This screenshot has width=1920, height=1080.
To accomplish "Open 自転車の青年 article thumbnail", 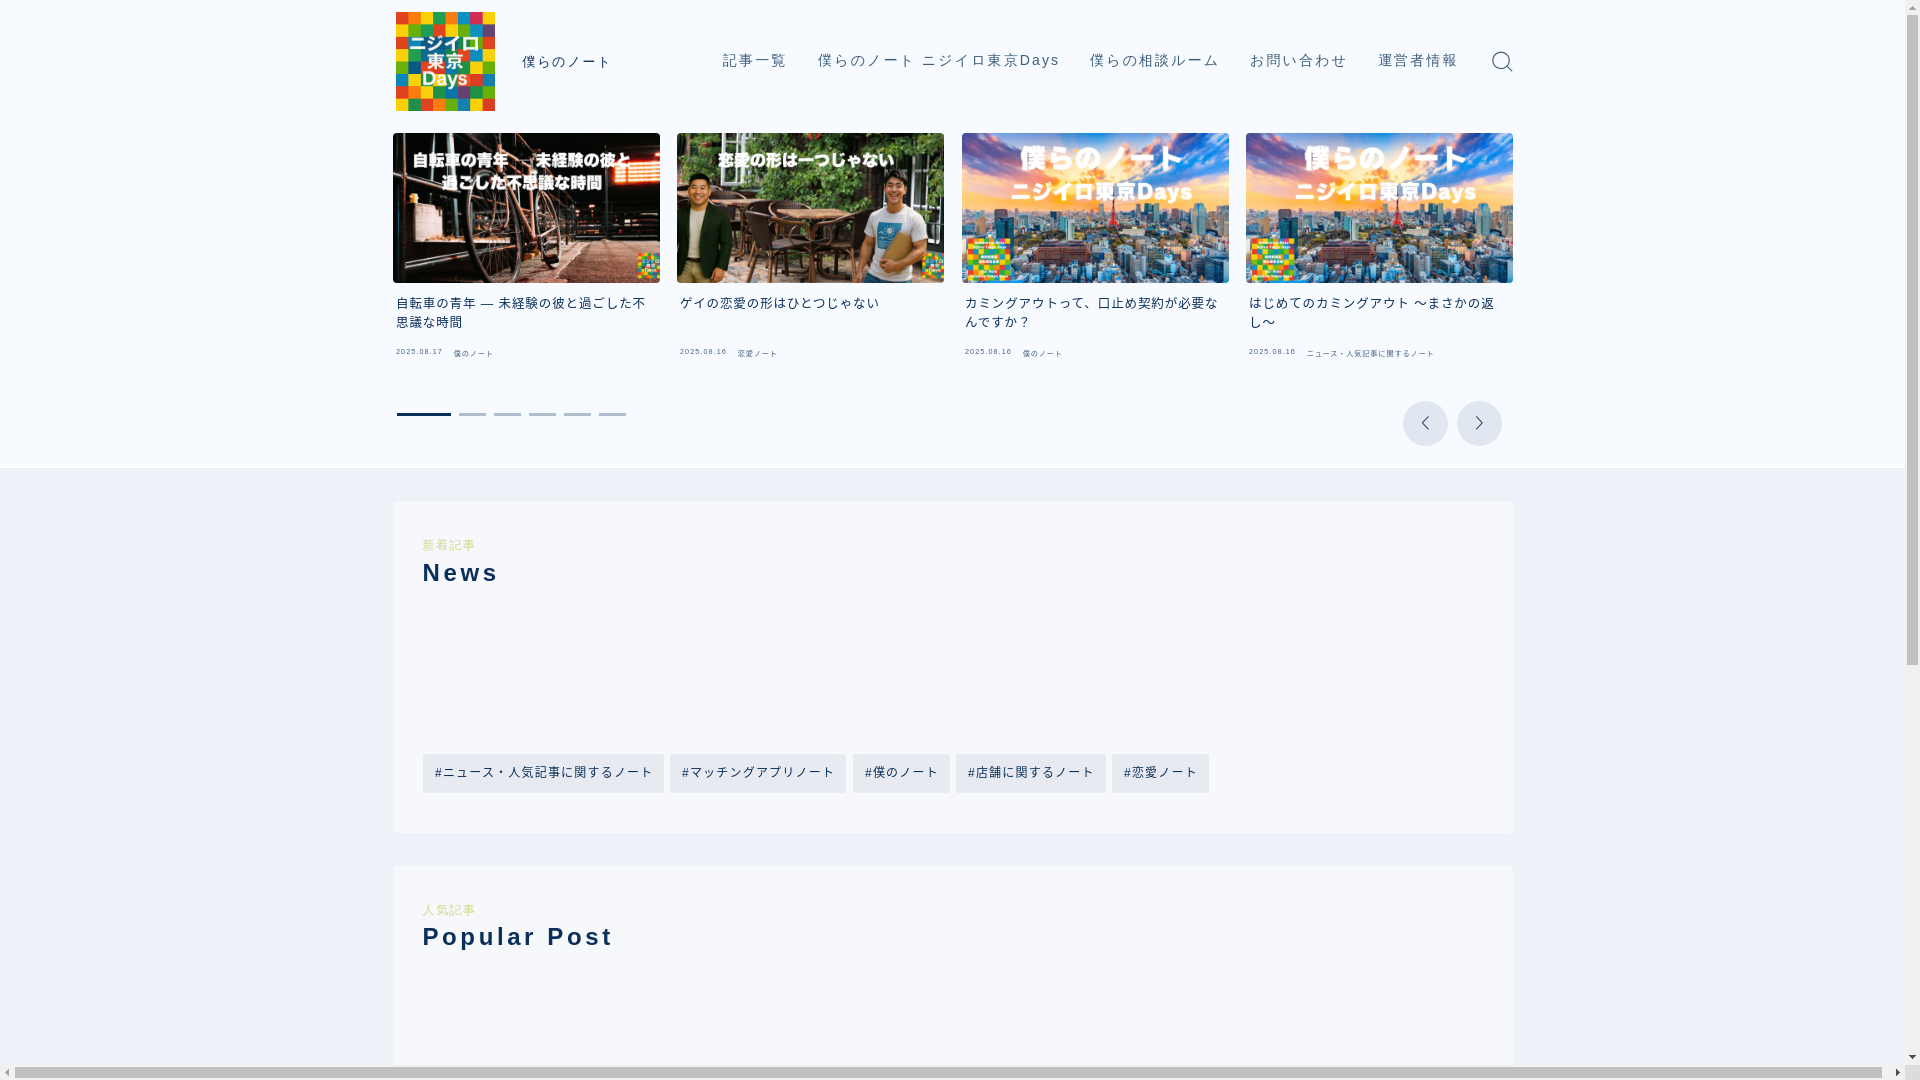I will (x=526, y=208).
